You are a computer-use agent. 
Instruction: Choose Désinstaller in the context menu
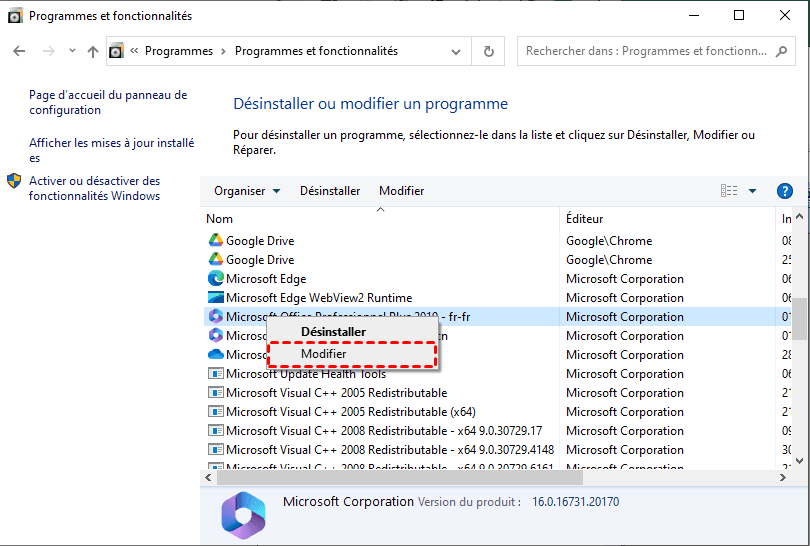click(333, 332)
